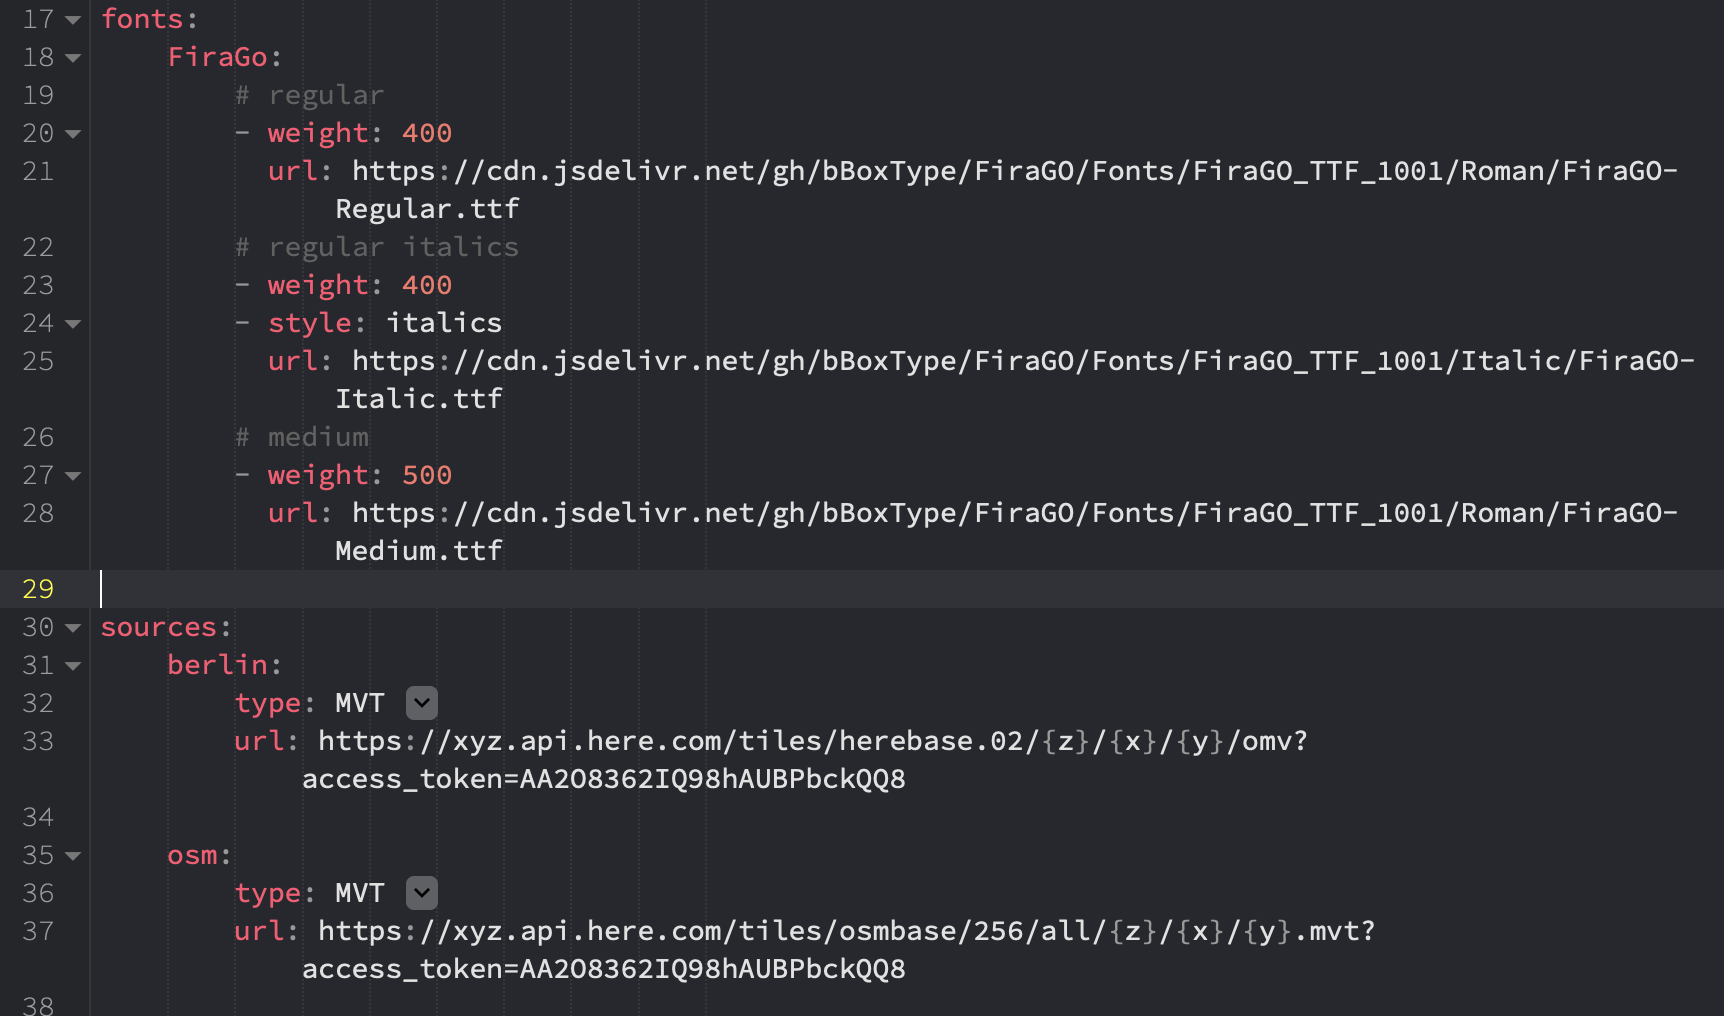Place cursor on empty line 34
The width and height of the screenshot is (1724, 1016).
pyautogui.click(x=900, y=817)
